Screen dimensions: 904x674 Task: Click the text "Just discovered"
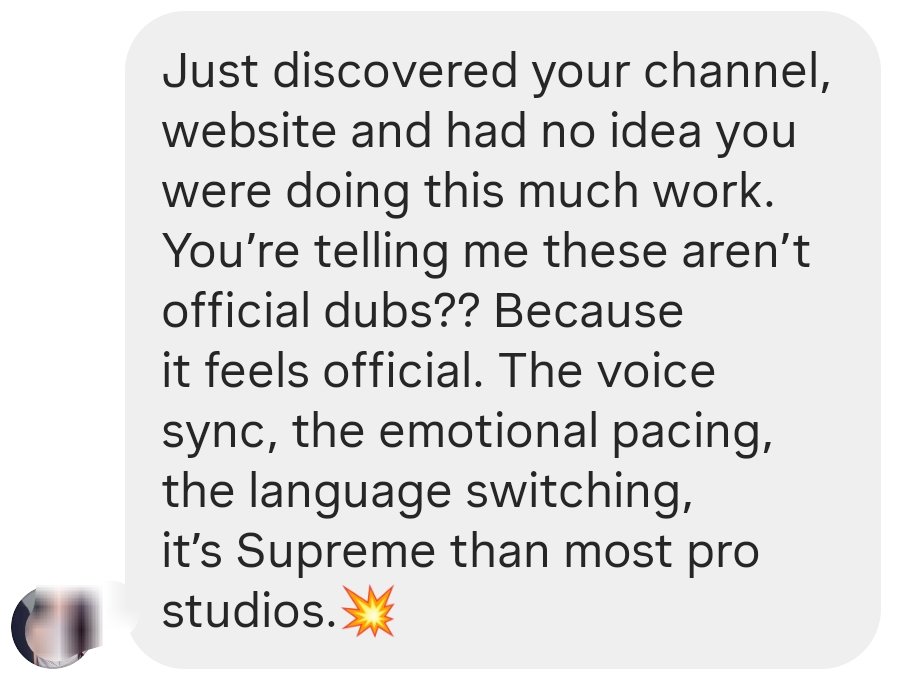click(x=340, y=71)
